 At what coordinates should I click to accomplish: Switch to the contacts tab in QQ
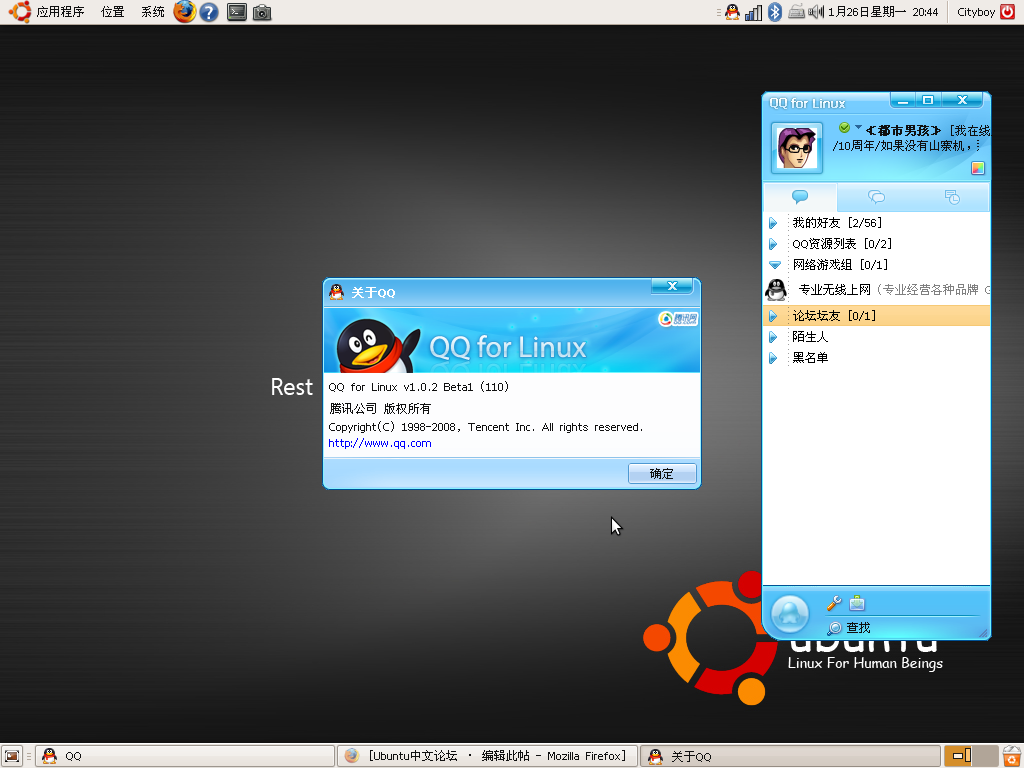coord(800,197)
